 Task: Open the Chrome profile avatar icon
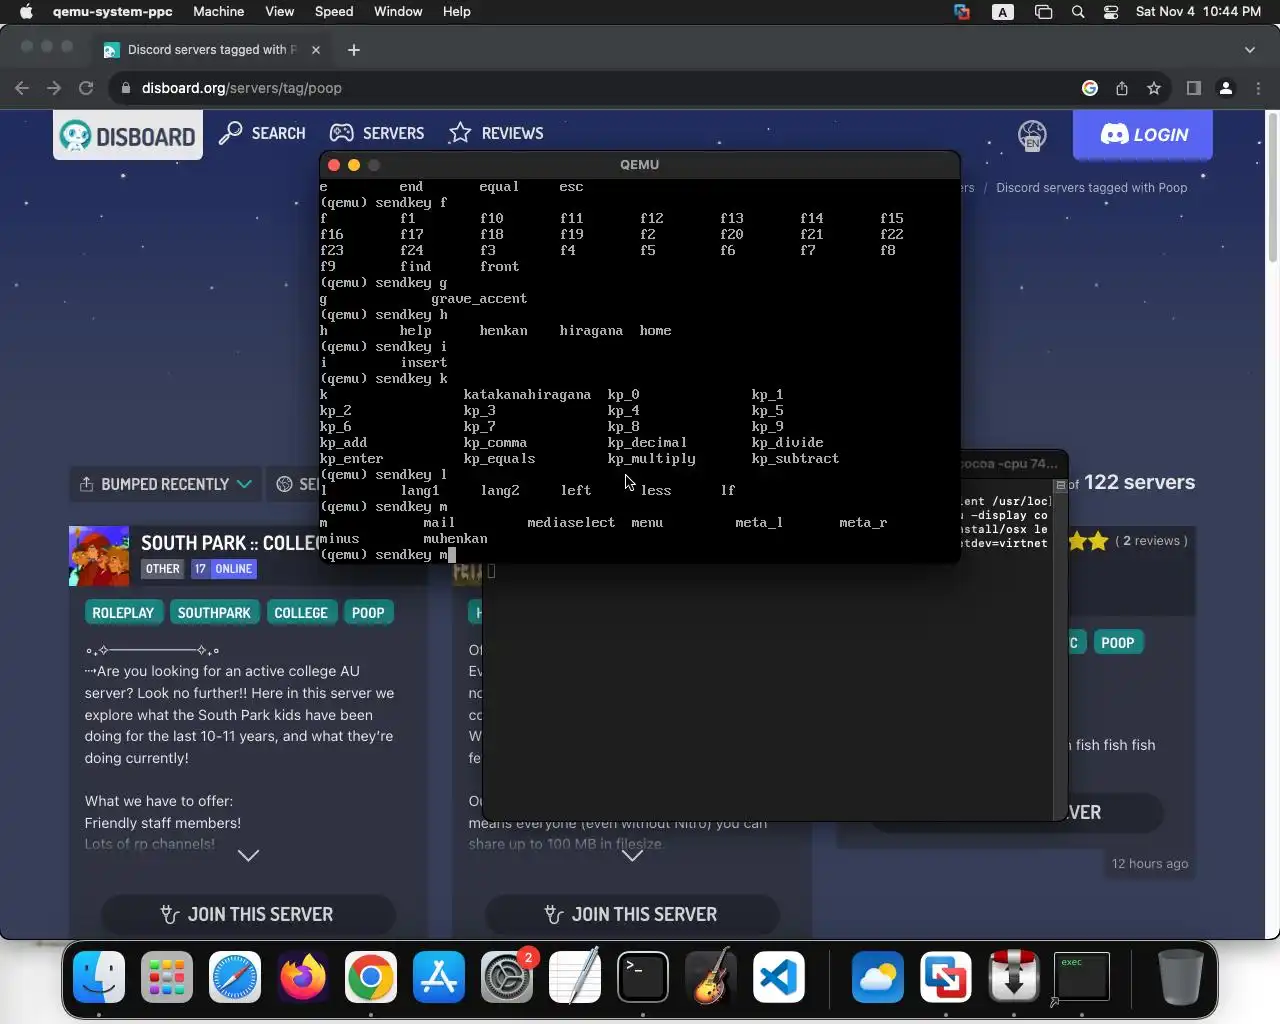[1226, 88]
